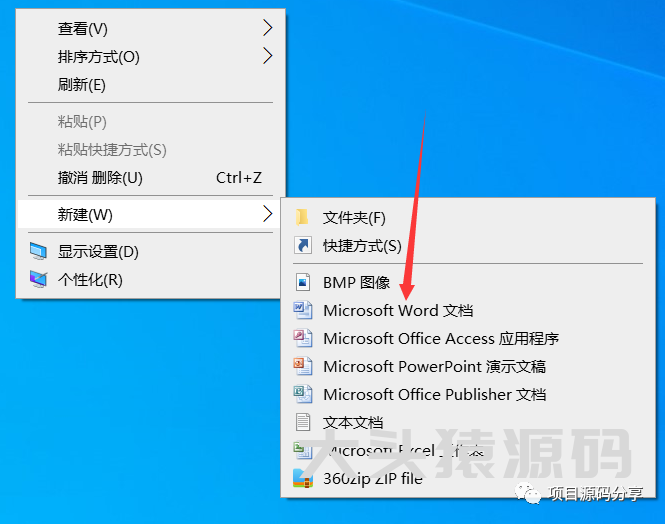
Task: Click the 个性化 personalization icon
Action: (38, 279)
